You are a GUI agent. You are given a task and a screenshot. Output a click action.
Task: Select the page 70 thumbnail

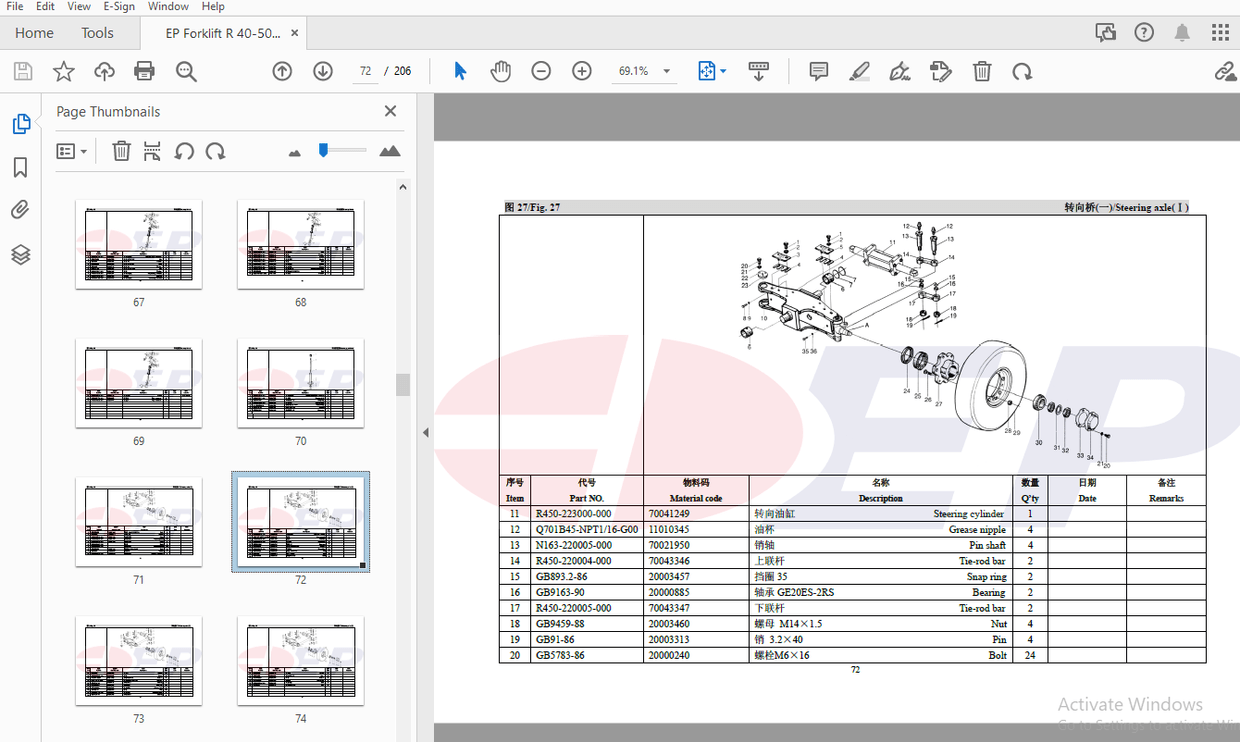pyautogui.click(x=301, y=383)
